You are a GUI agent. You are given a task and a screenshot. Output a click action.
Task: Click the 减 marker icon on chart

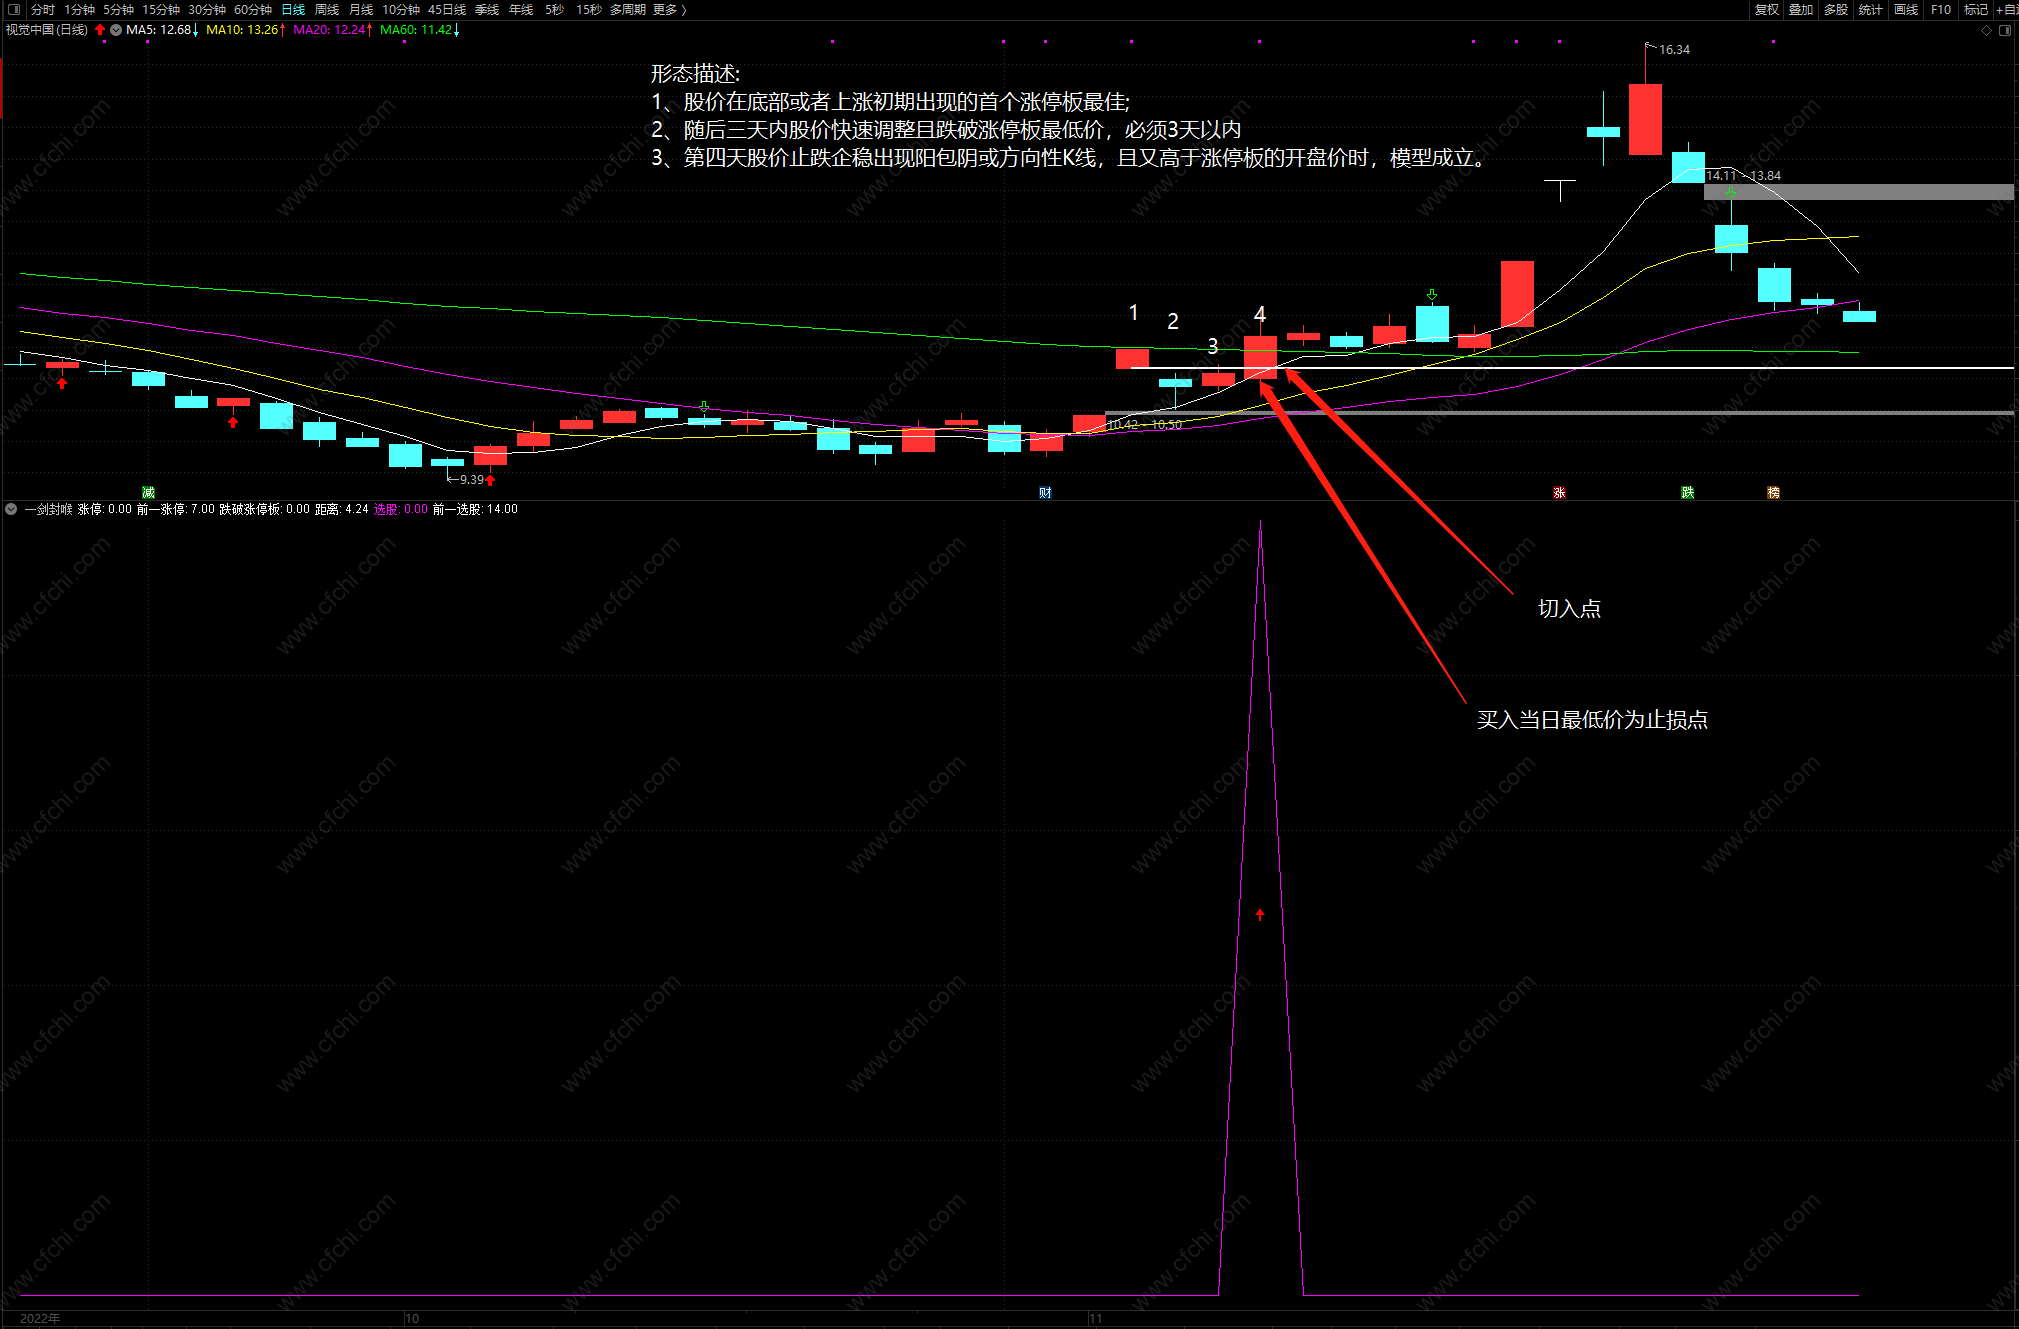(x=148, y=492)
